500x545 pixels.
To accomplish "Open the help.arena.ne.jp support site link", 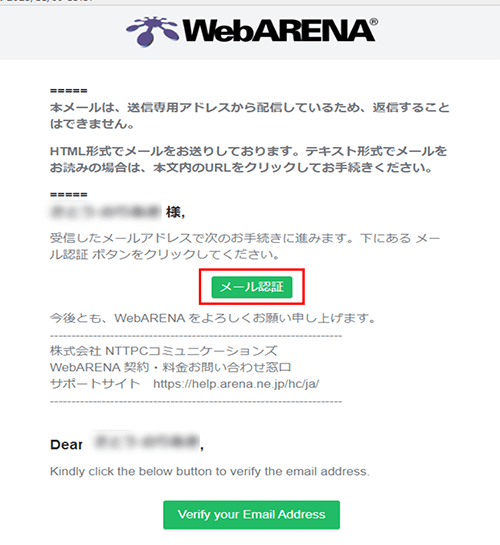I will click(x=236, y=384).
